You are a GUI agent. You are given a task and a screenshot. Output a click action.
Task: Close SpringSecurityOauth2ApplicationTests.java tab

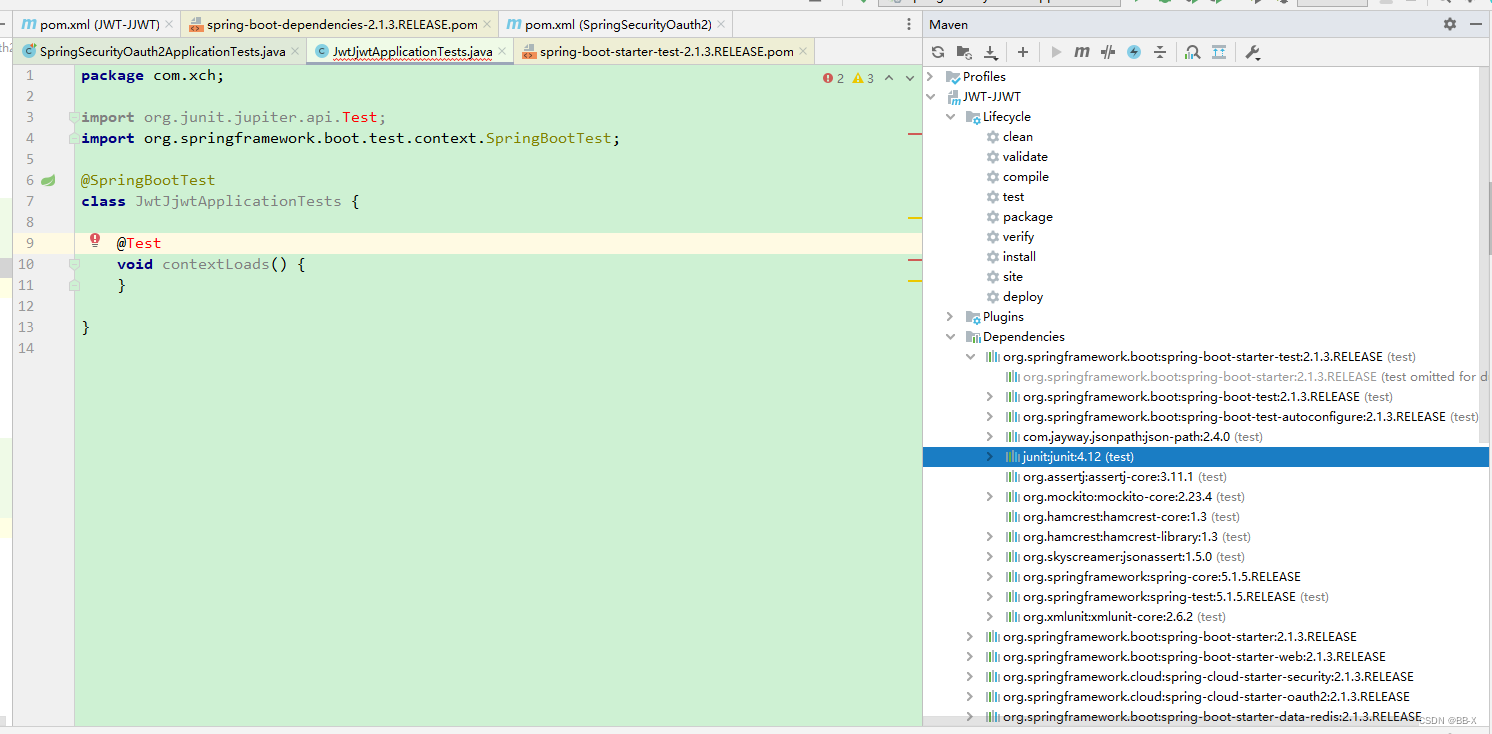click(x=295, y=51)
